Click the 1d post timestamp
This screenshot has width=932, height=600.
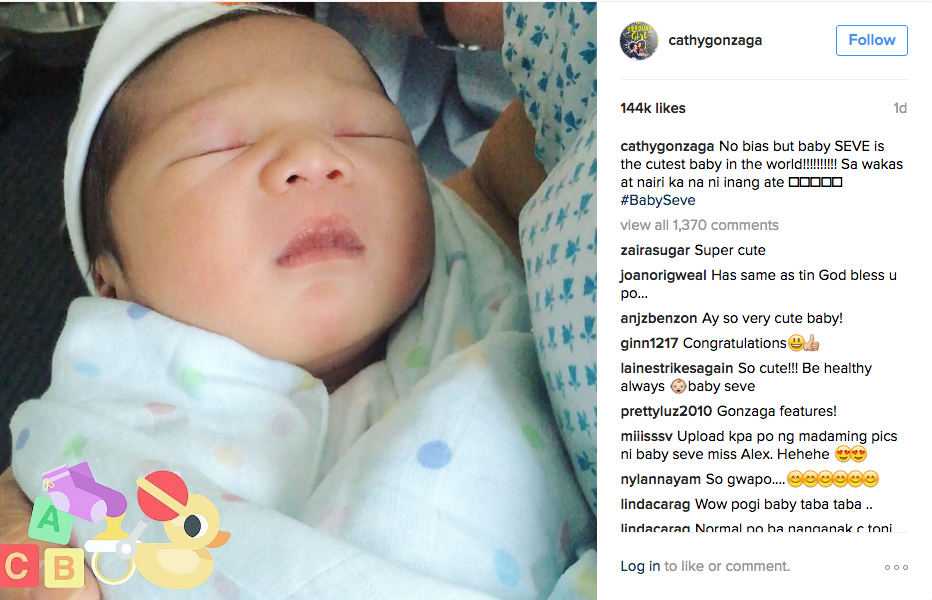900,108
